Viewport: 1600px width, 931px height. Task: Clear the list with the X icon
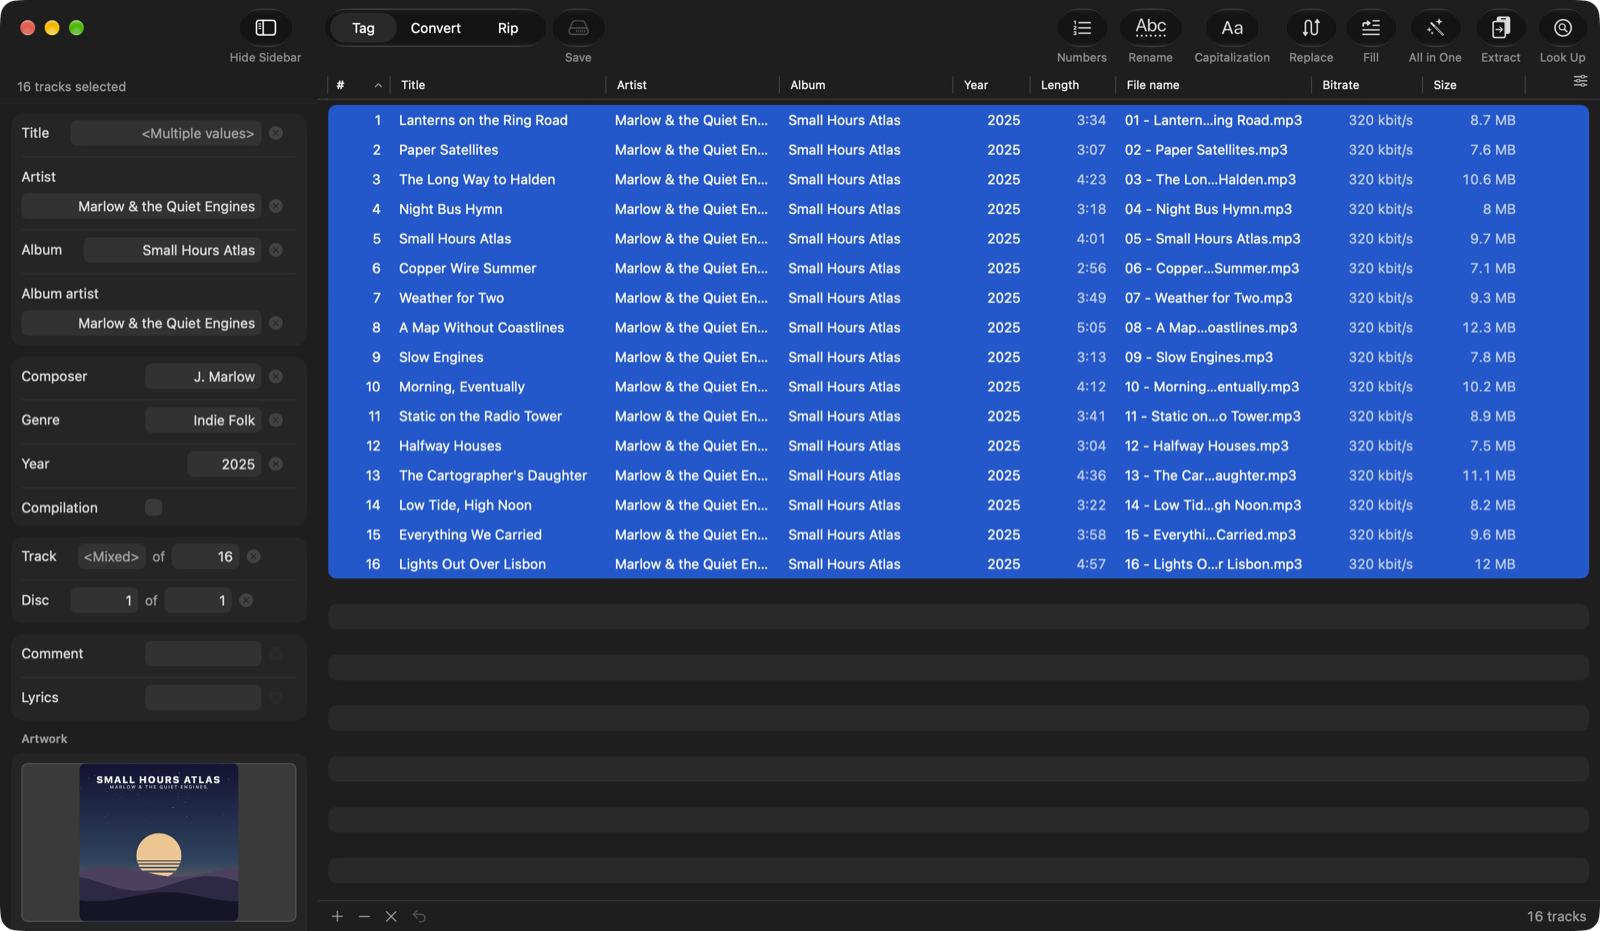(391, 916)
